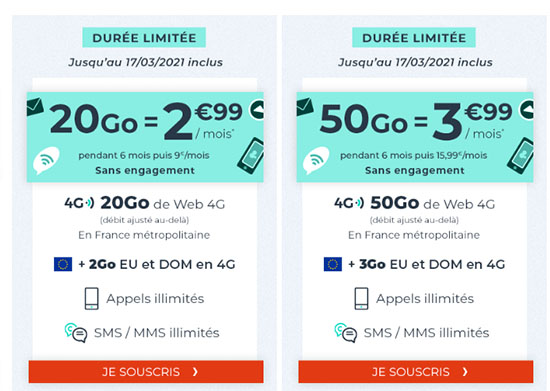Click the EU flag icon in 50Go plan
550x391 pixels.
point(333,264)
